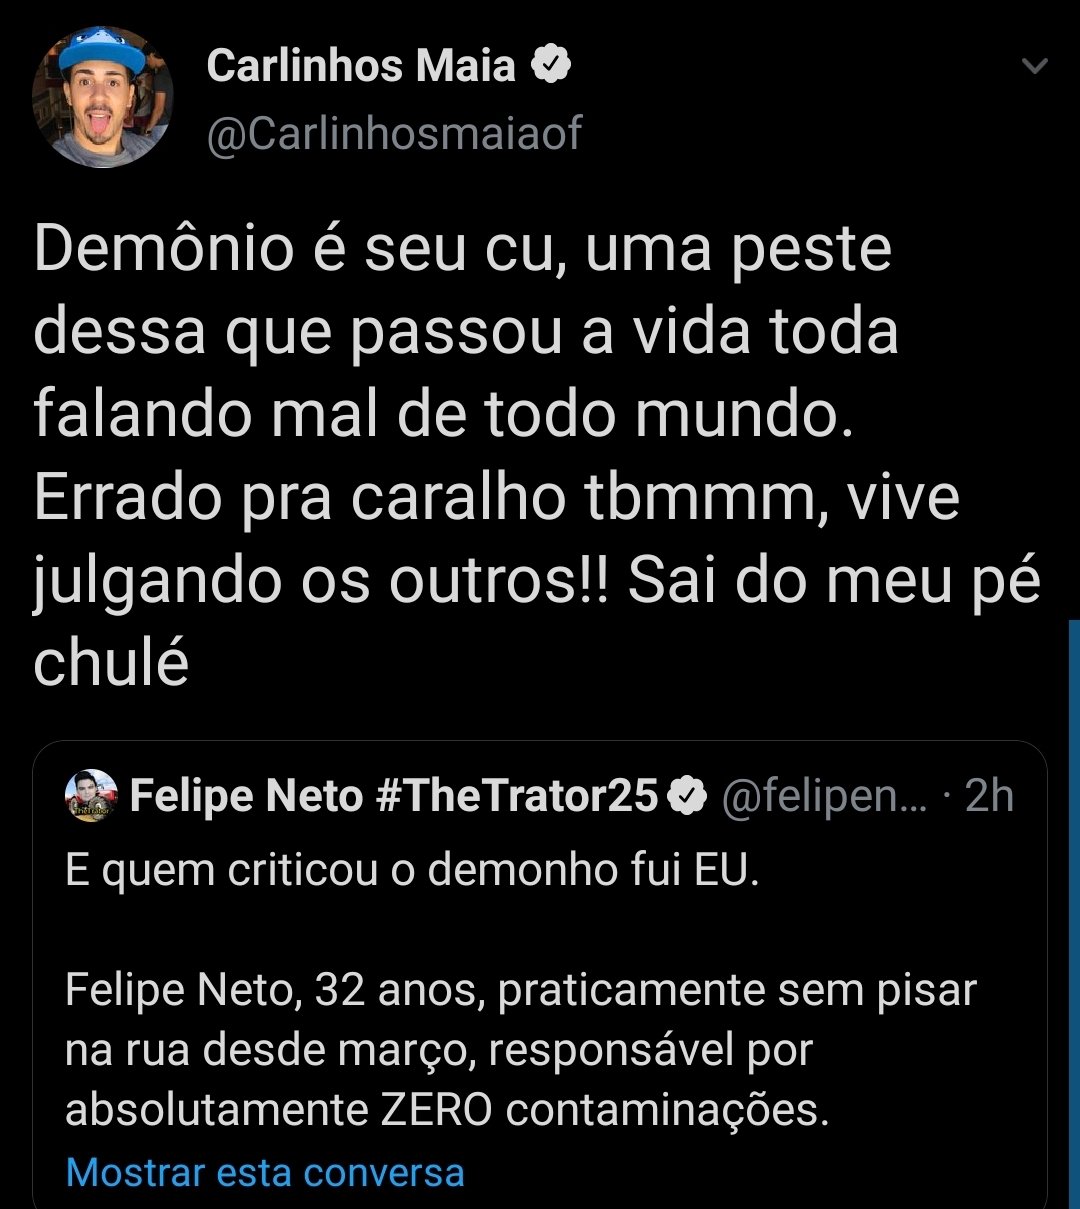Click the 2h timestamp on the quoted tweet
The height and width of the screenshot is (1209, 1080).
click(x=989, y=797)
